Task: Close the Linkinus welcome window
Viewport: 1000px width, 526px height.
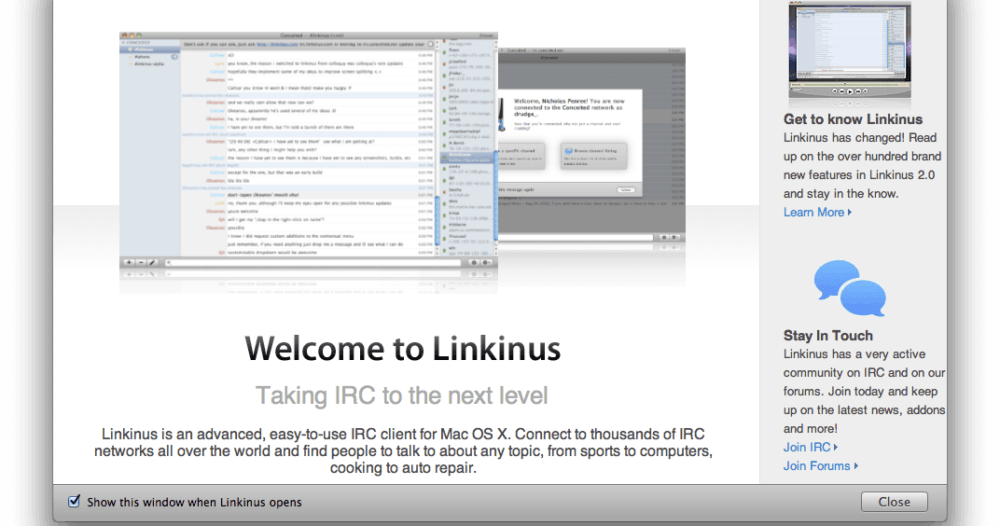Action: pyautogui.click(x=894, y=502)
